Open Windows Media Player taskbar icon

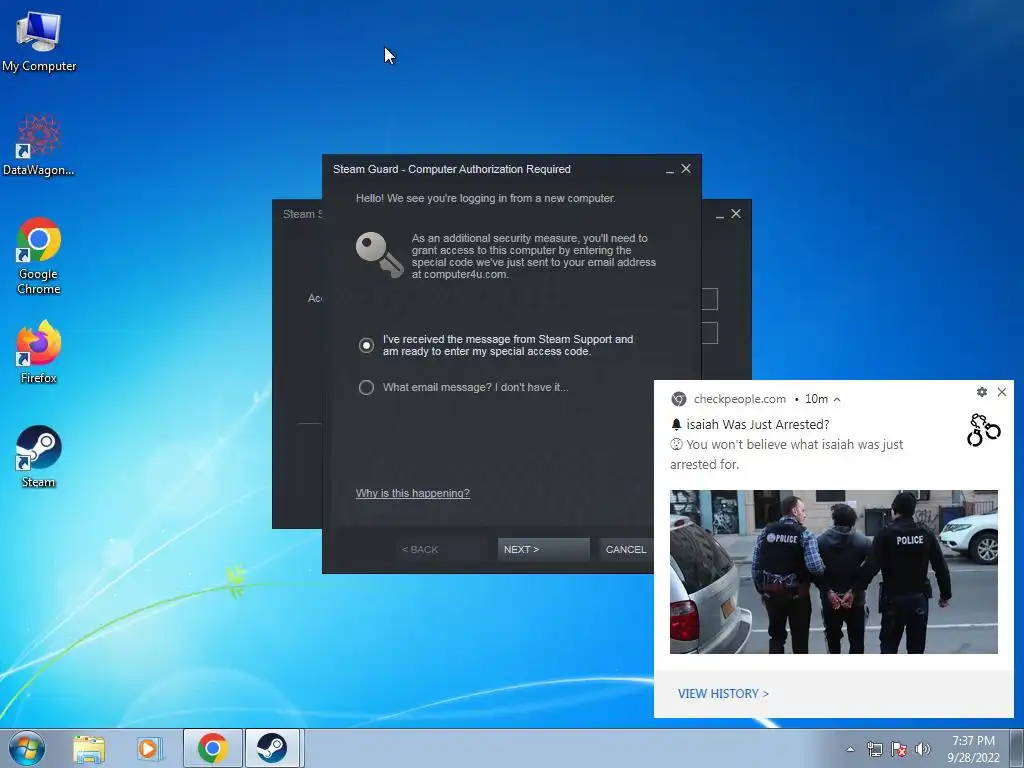point(150,749)
